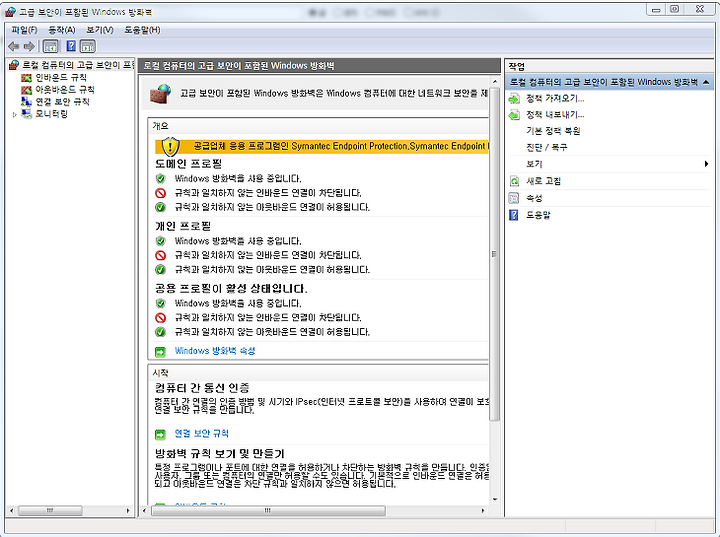Open the 보기 submenu arrow in actions
The width and height of the screenshot is (720, 537).
point(706,164)
